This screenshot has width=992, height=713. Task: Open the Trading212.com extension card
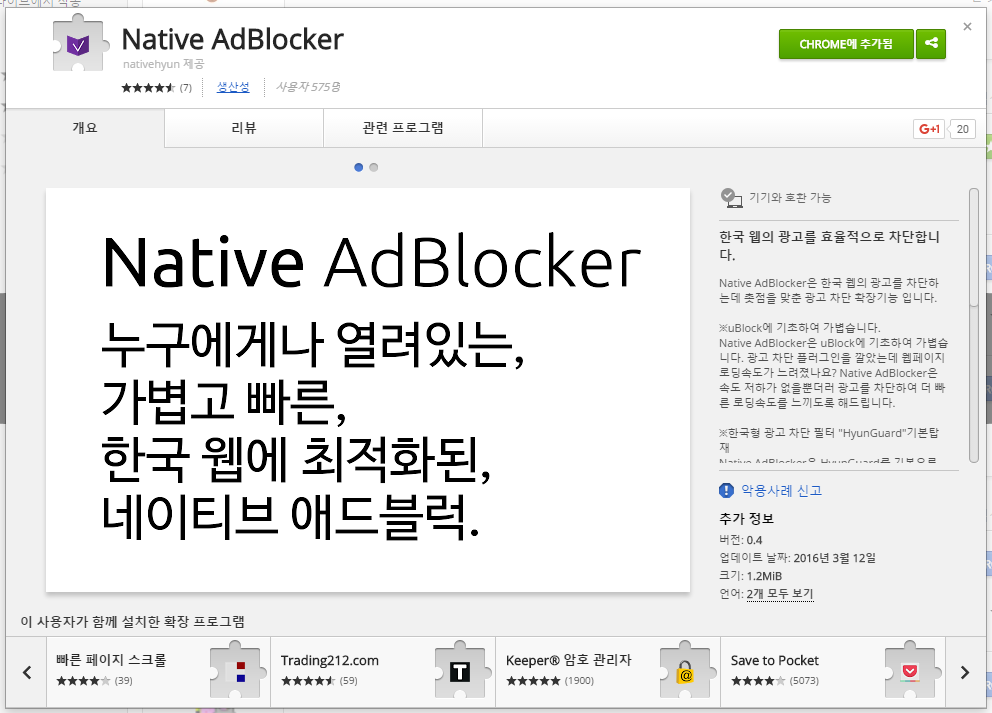(x=383, y=672)
